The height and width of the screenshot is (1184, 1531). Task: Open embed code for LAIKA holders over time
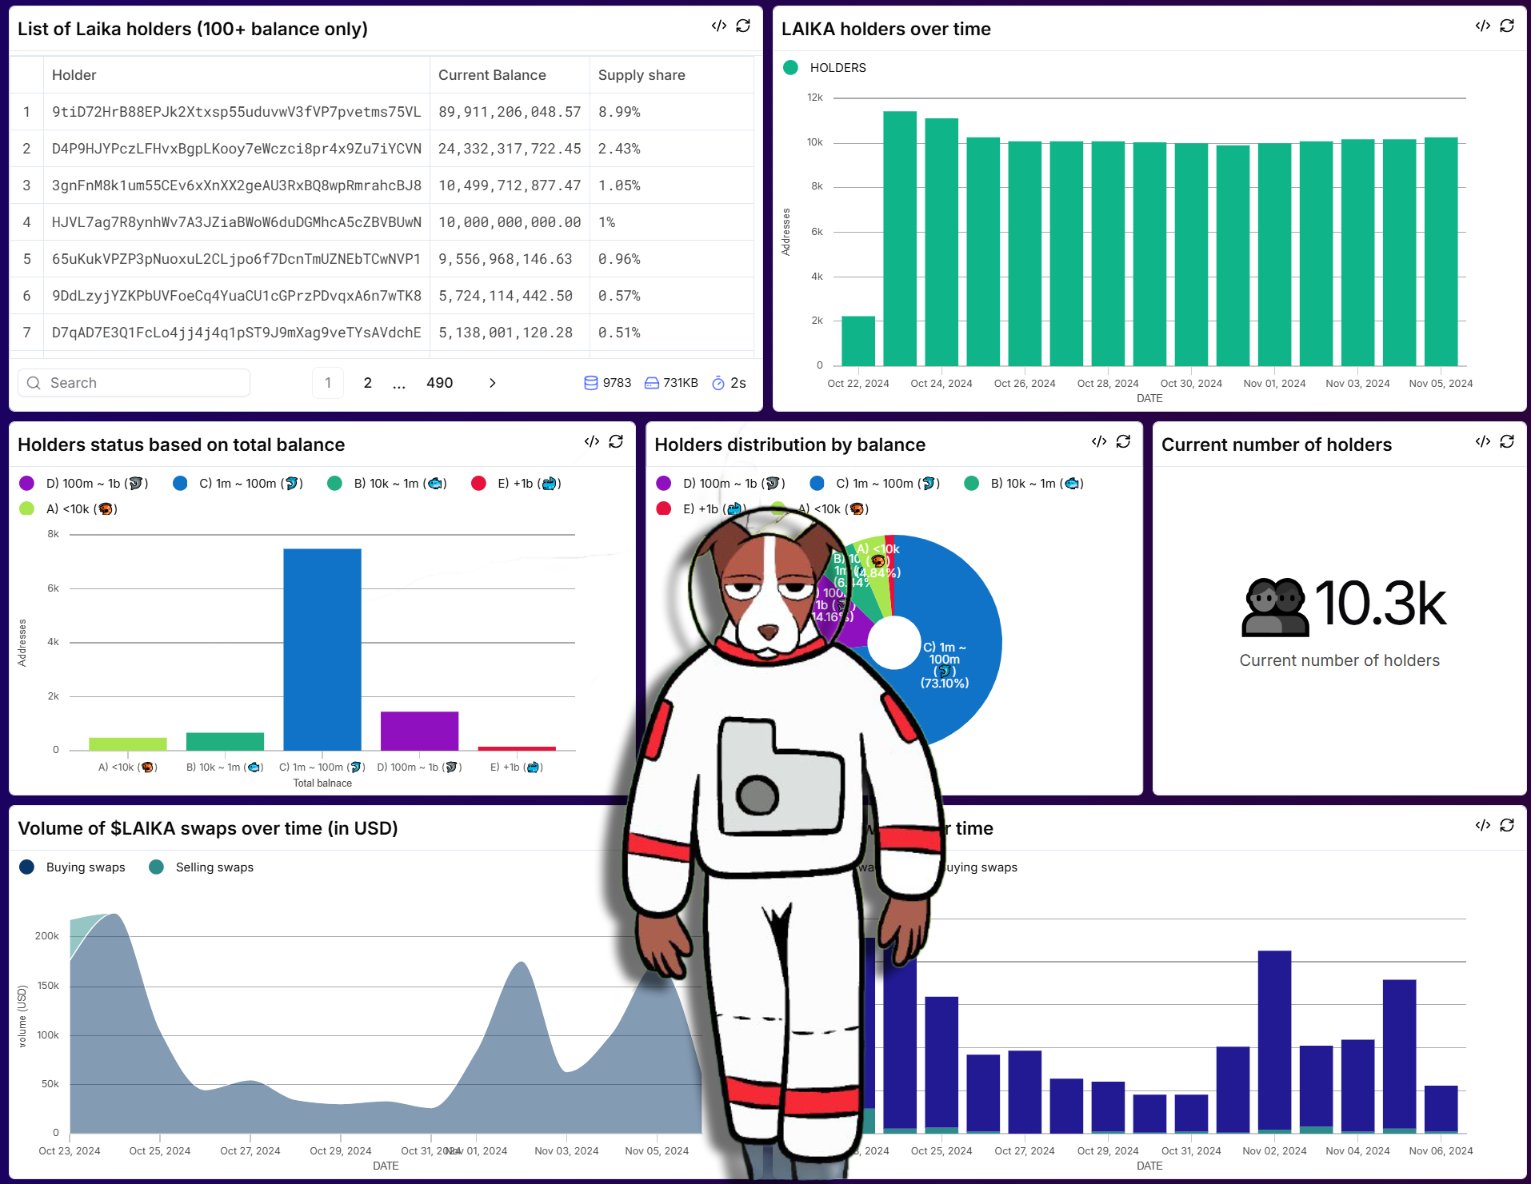[1482, 26]
